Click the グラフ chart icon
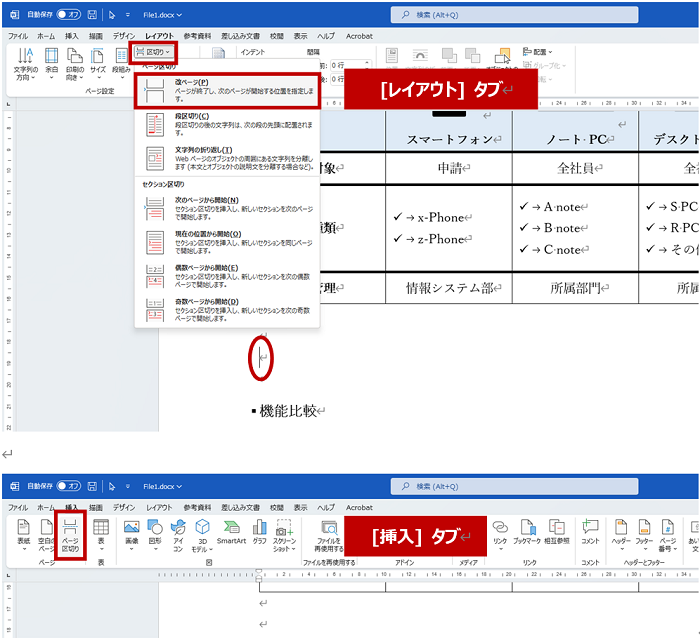 tap(260, 533)
